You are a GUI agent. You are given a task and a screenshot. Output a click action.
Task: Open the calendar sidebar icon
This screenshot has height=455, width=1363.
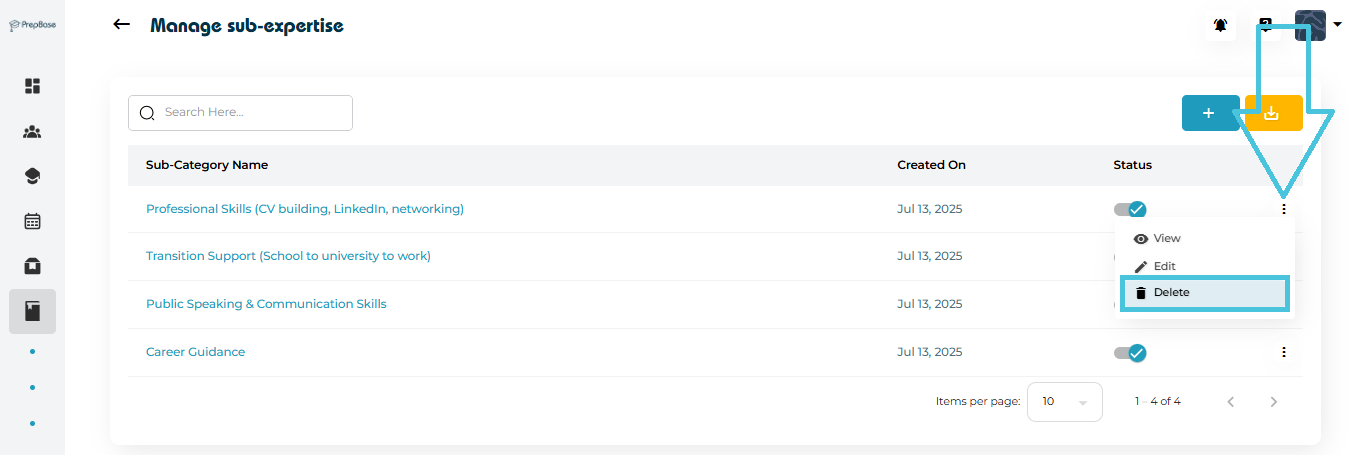[x=32, y=221]
